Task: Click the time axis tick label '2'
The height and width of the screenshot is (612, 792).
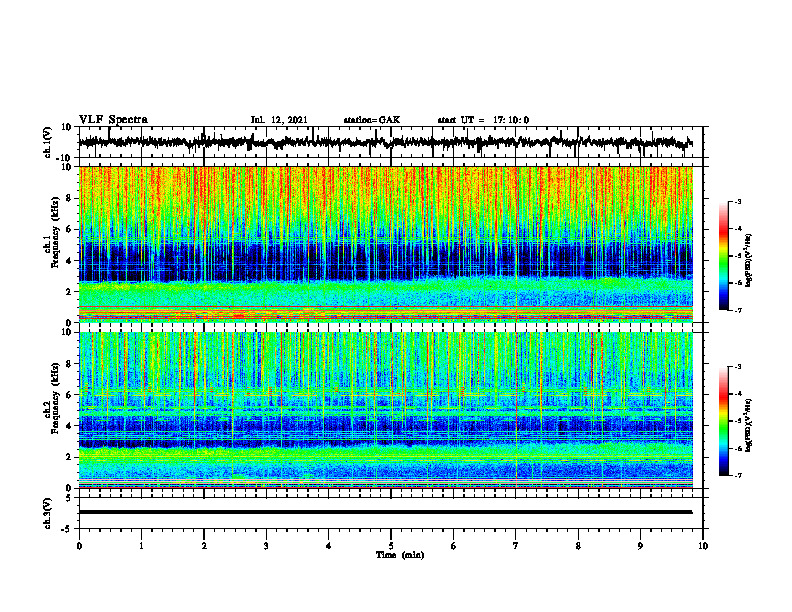Action: coord(204,546)
